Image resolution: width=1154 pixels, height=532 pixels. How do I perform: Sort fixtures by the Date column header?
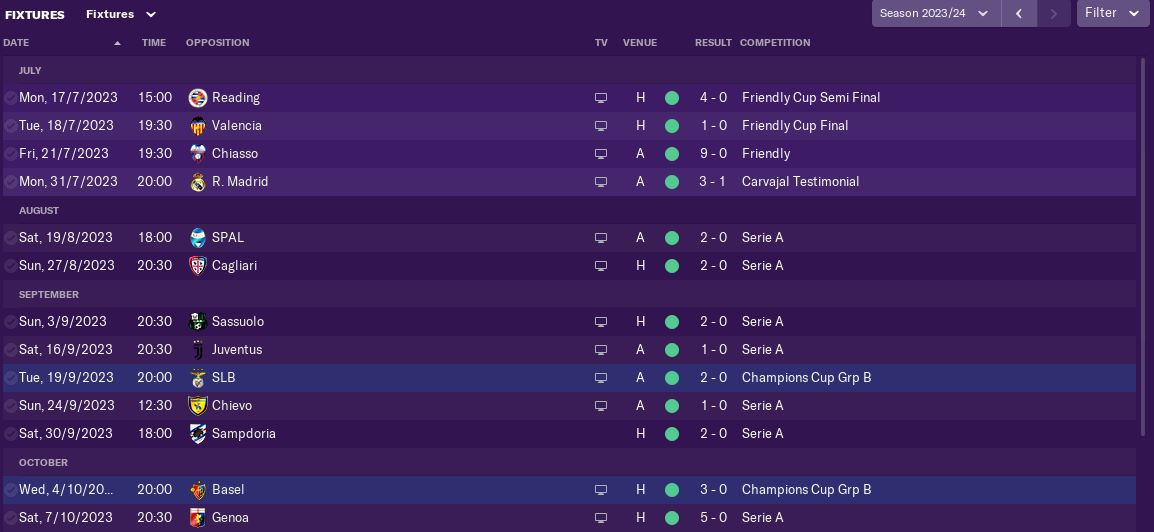17,43
